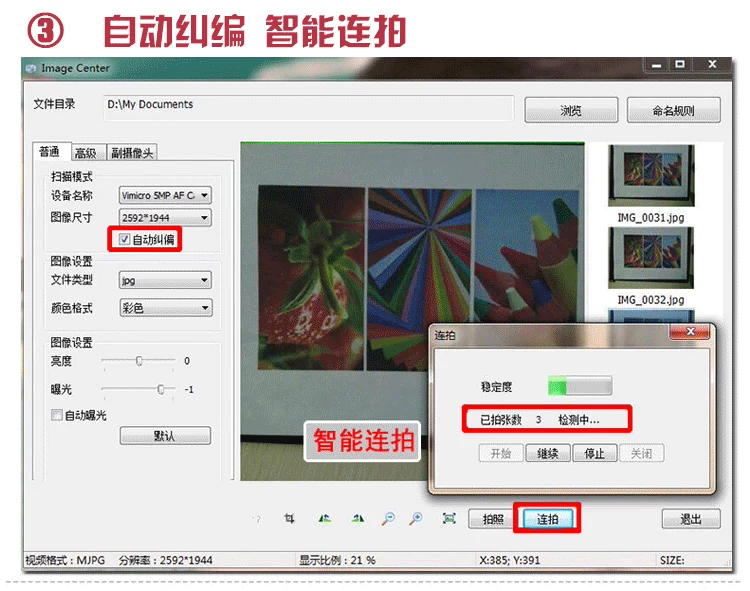This screenshot has width=750, height=591.
Task: Click the Image Center title bar icon
Action: (32, 68)
